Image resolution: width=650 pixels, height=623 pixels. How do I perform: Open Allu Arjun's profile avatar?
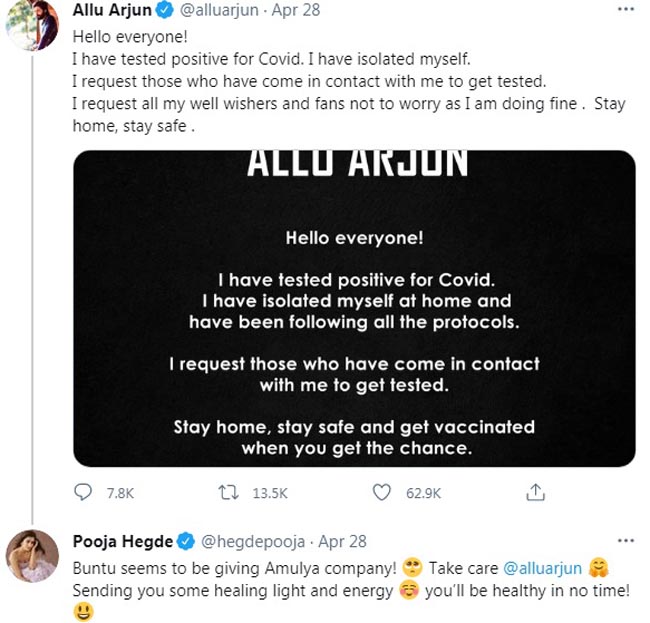33,23
